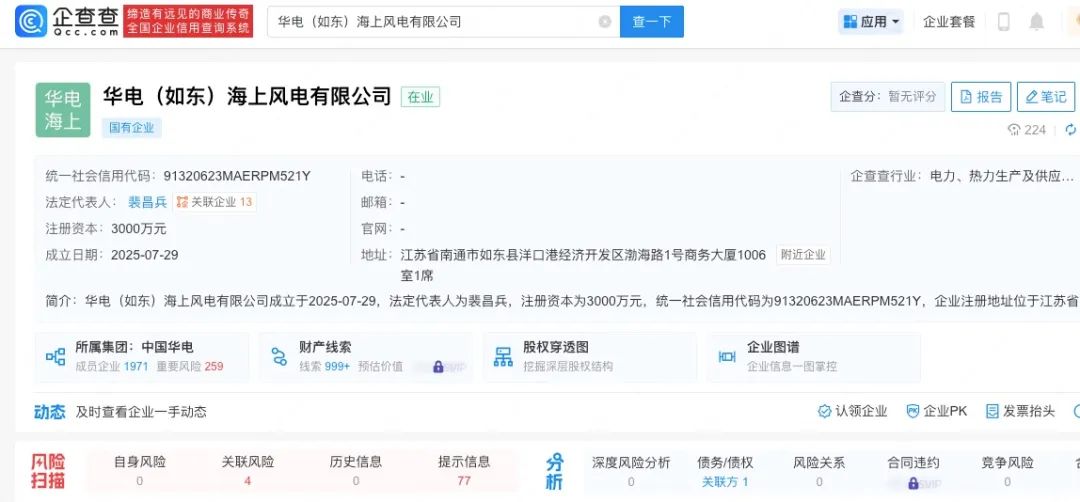1080x502 pixels.
Task: Open 财产线索 property clues card
Action: (x=365, y=357)
